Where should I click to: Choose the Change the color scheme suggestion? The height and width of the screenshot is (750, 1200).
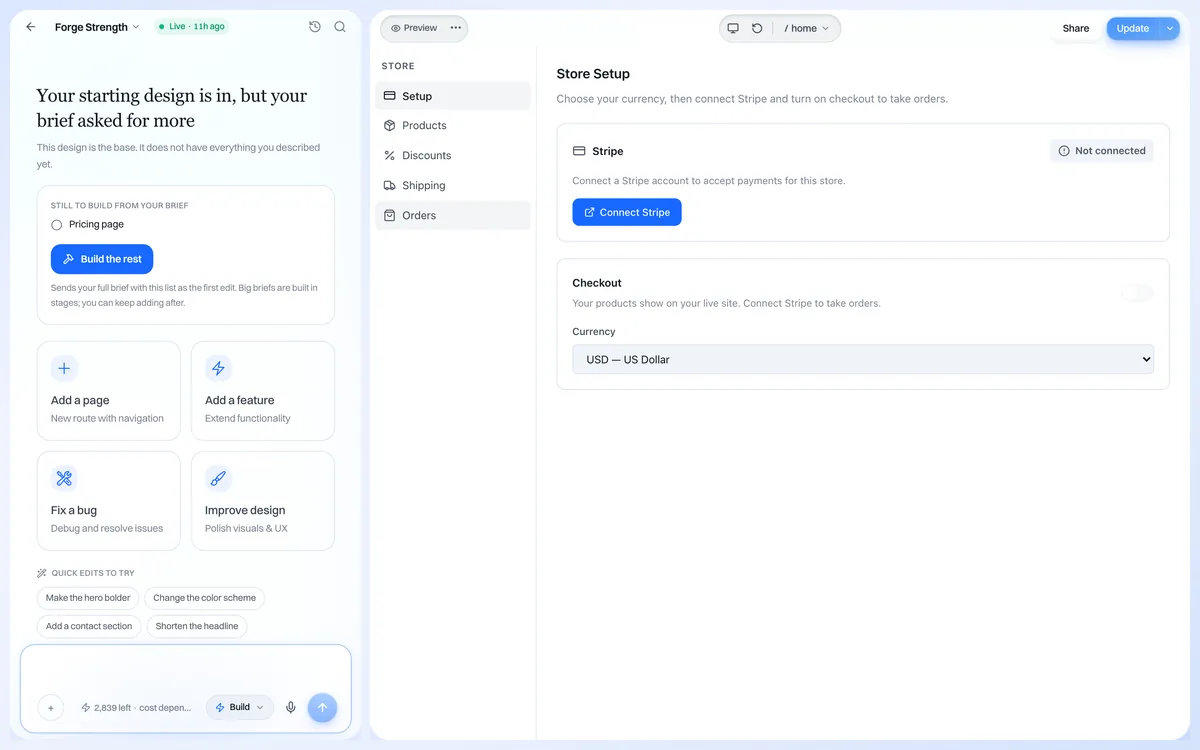205,598
